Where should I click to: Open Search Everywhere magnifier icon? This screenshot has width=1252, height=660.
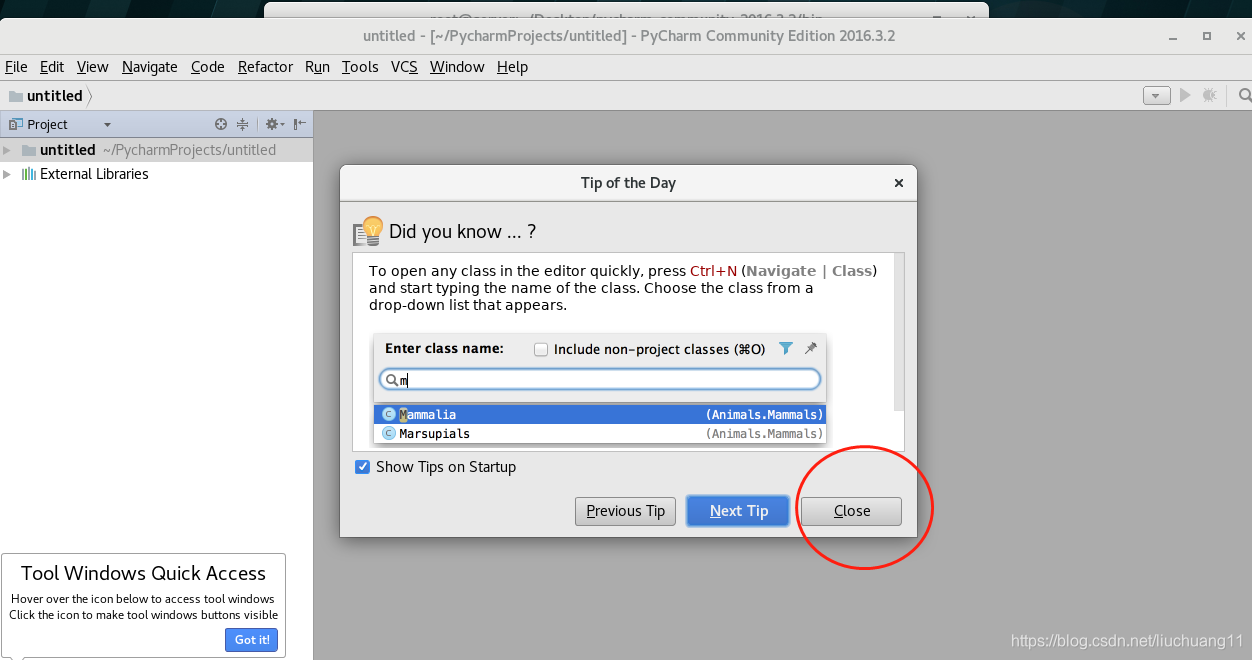pos(1245,95)
